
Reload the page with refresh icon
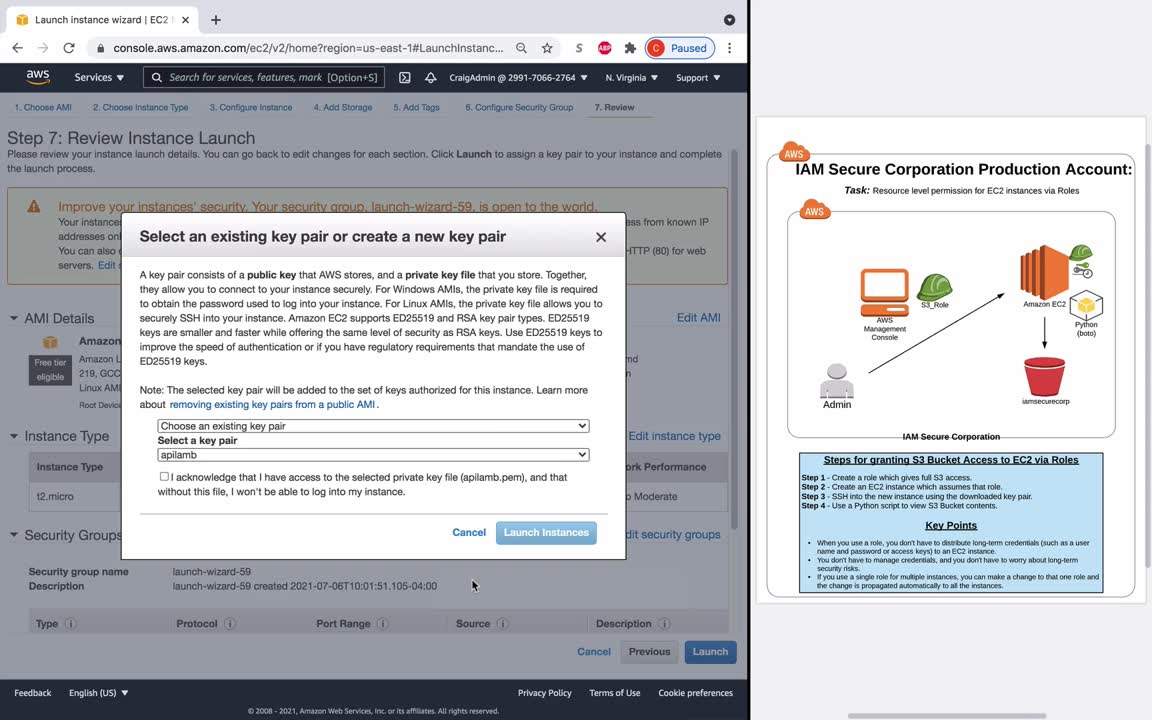pyautogui.click(x=69, y=48)
